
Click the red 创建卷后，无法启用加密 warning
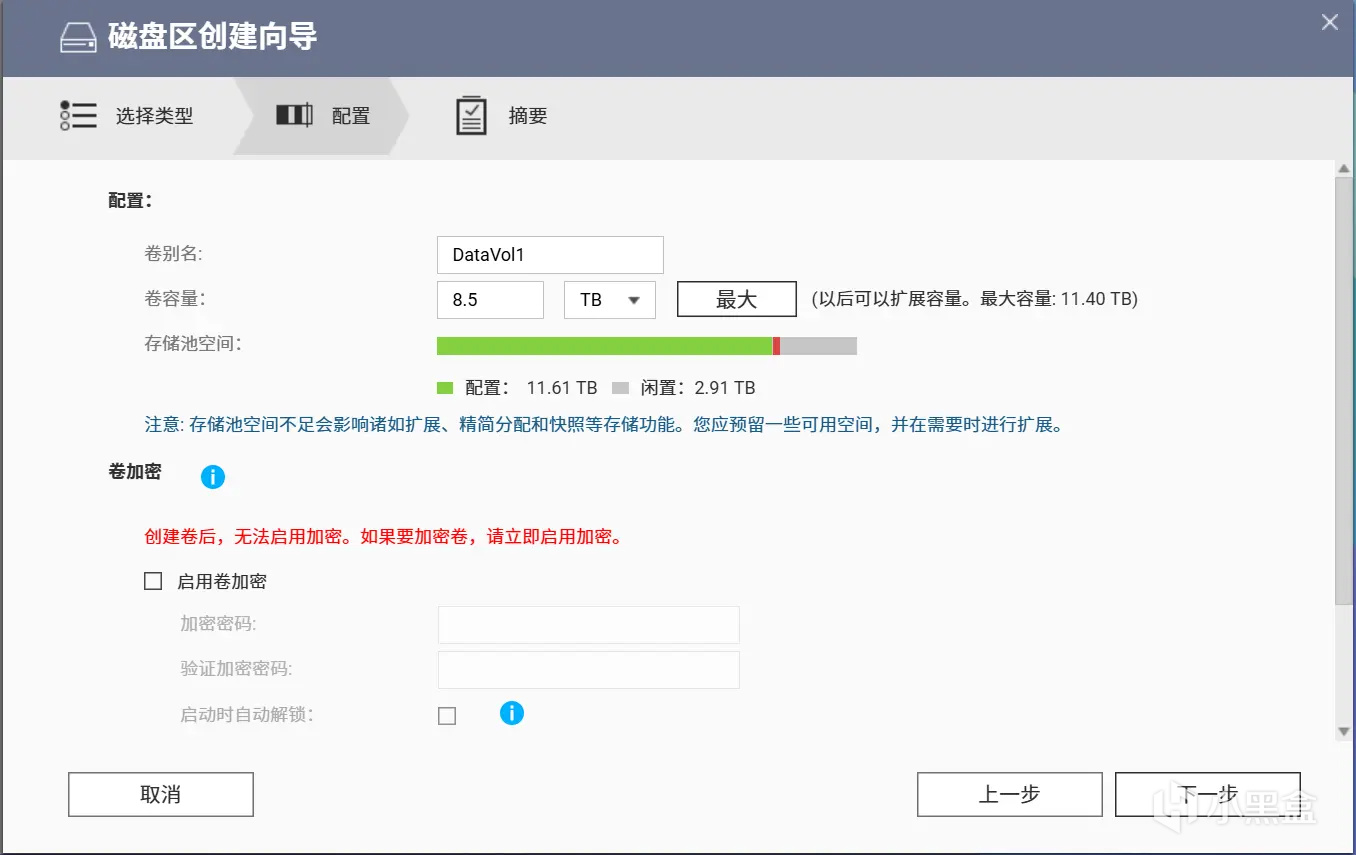point(384,537)
